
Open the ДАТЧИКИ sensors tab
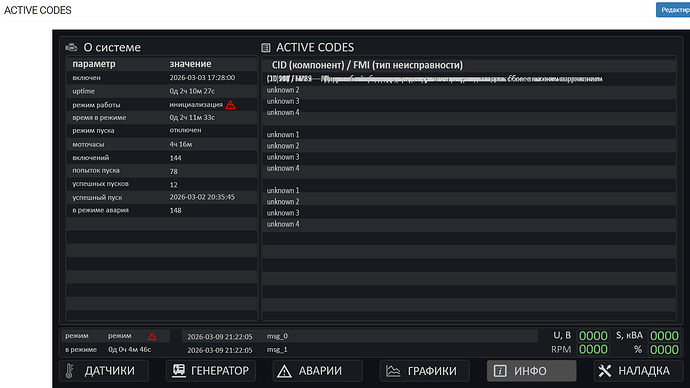[x=104, y=371]
